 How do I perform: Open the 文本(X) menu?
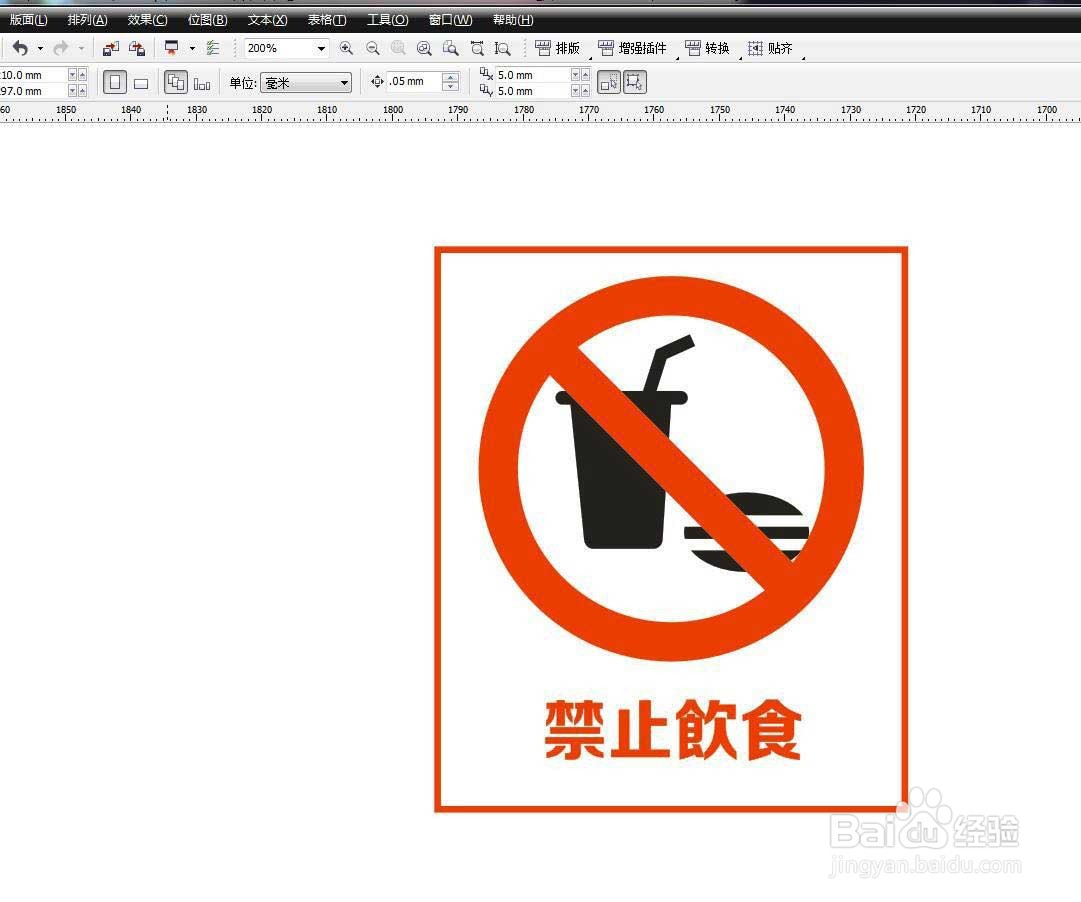pyautogui.click(x=267, y=20)
